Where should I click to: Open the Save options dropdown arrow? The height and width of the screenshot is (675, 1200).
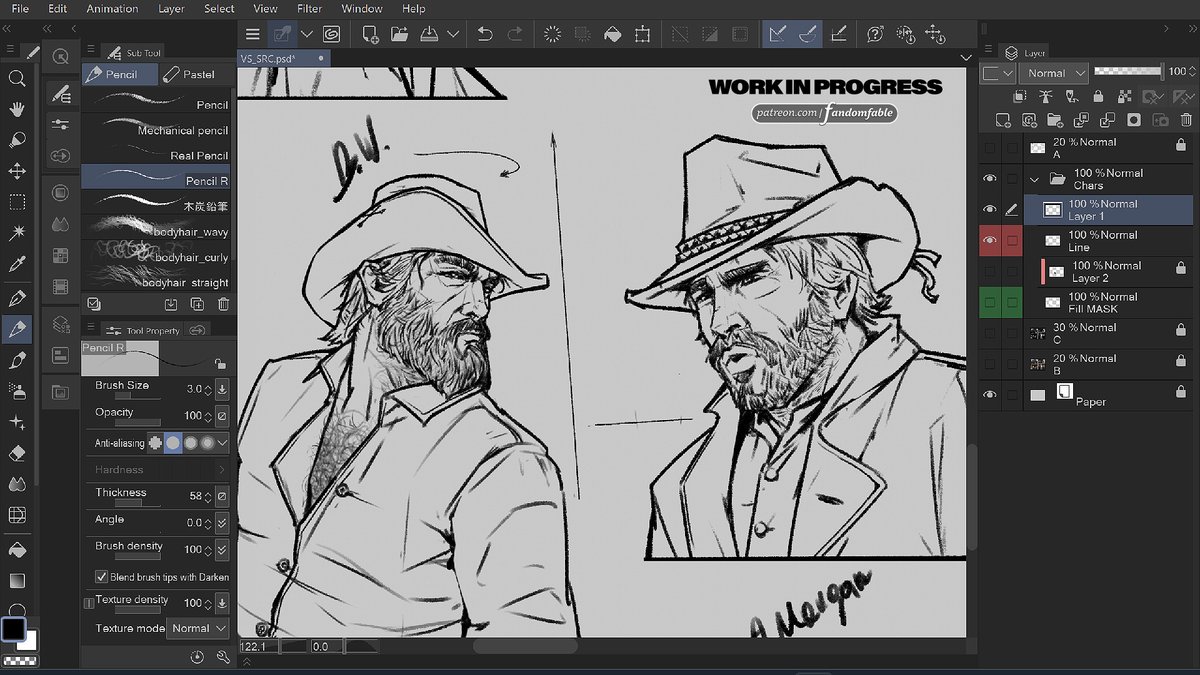coord(453,34)
